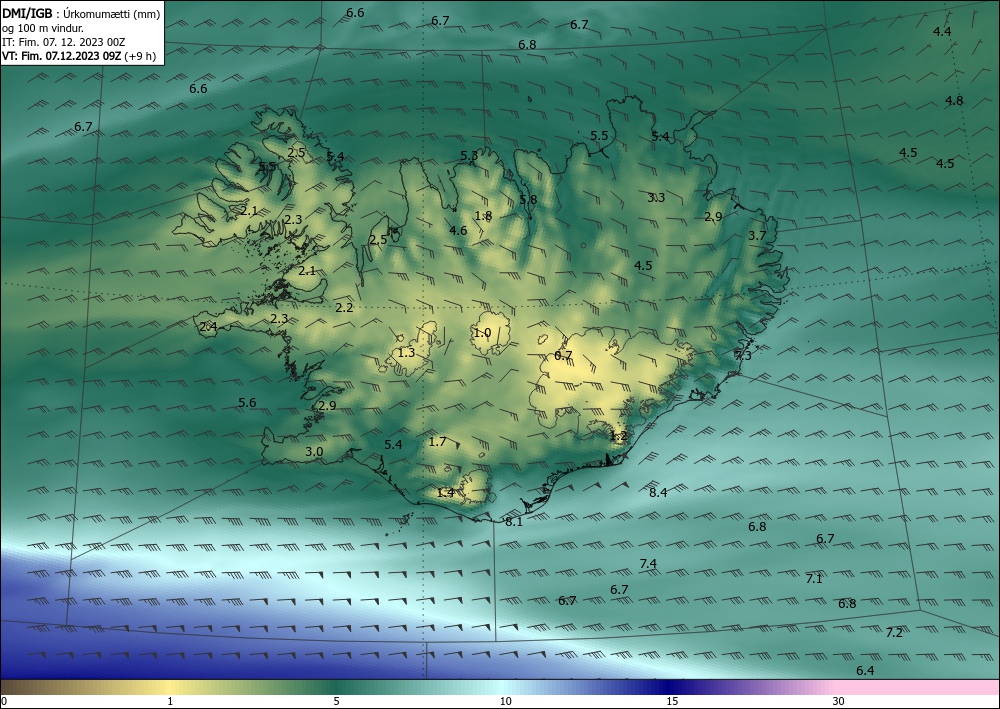Click the 7.2 value label
This screenshot has height=709, width=1000.
point(894,633)
